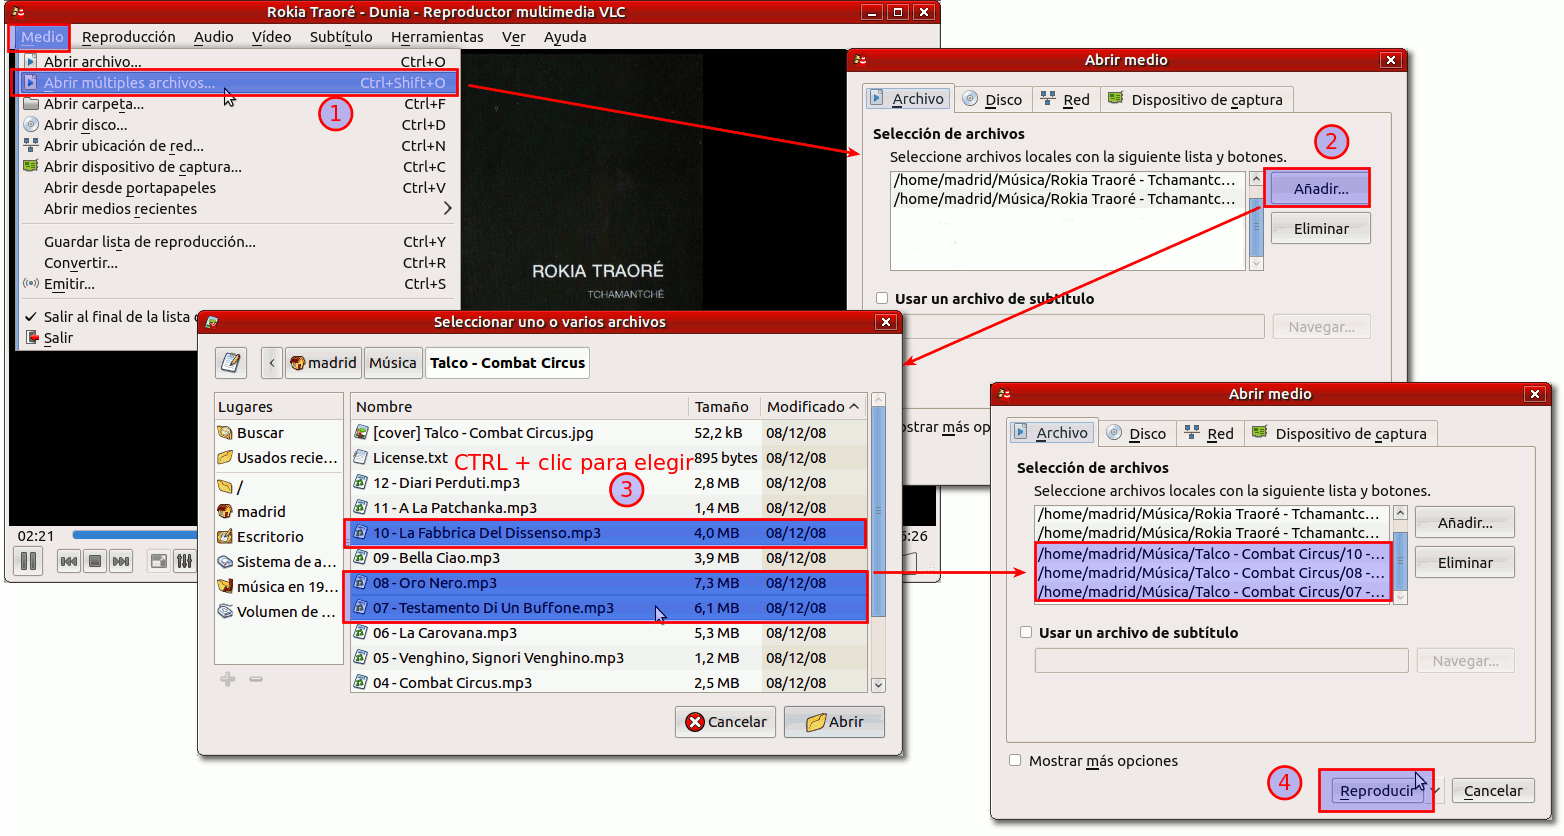Toggle Salir al final de la lista option
Viewport: 1564px width, 836px height.
[x=110, y=317]
